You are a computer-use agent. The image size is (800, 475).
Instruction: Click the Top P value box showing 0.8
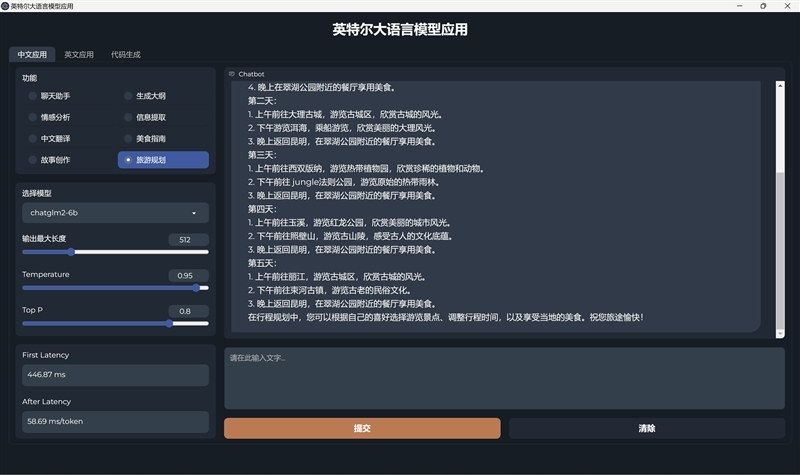pos(188,311)
